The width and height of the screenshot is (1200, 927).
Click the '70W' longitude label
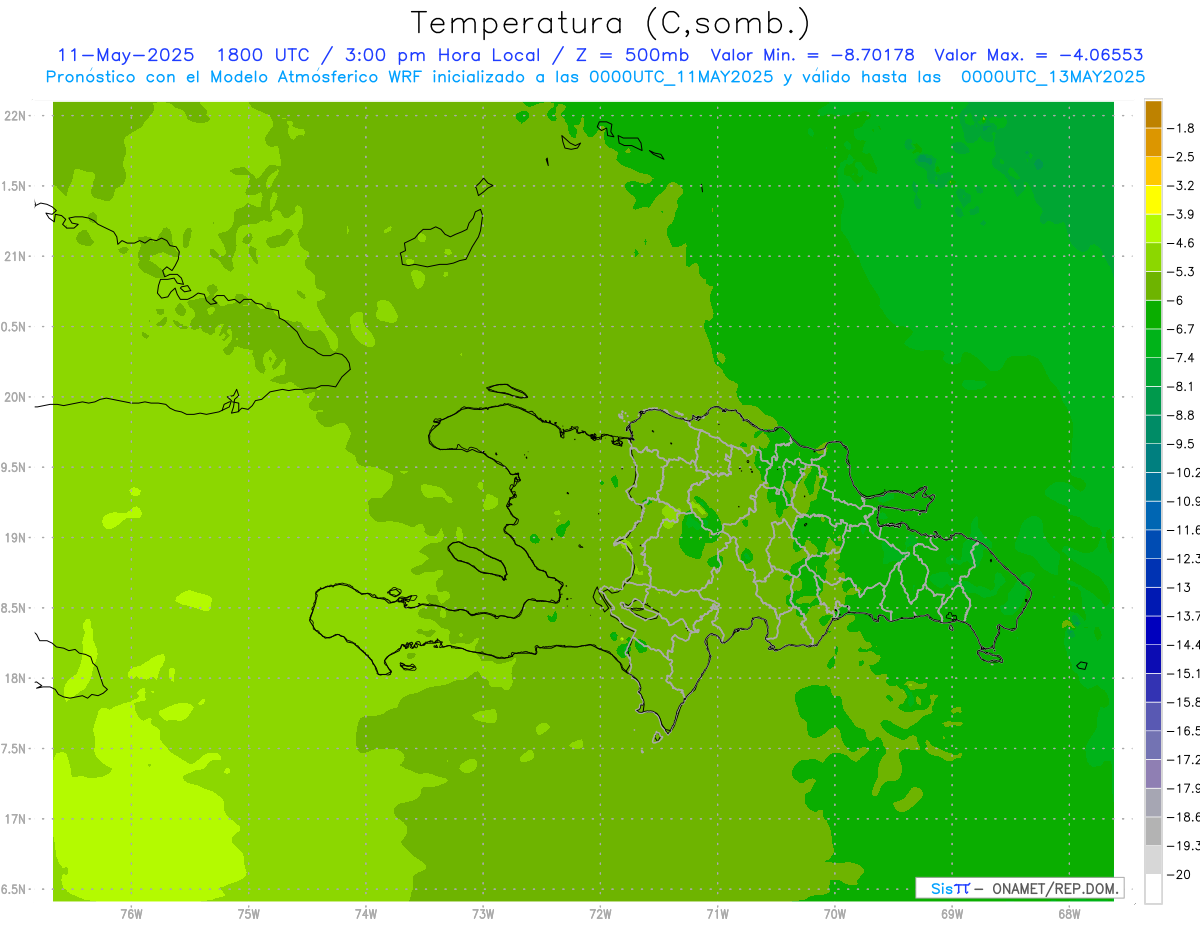tap(835, 914)
